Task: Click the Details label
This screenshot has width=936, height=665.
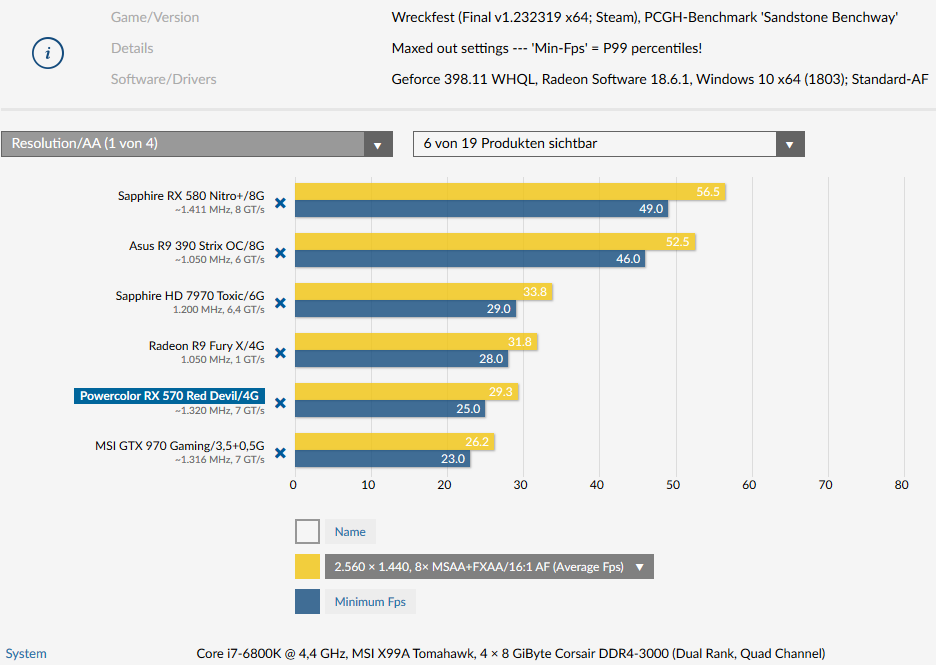Action: coord(132,48)
